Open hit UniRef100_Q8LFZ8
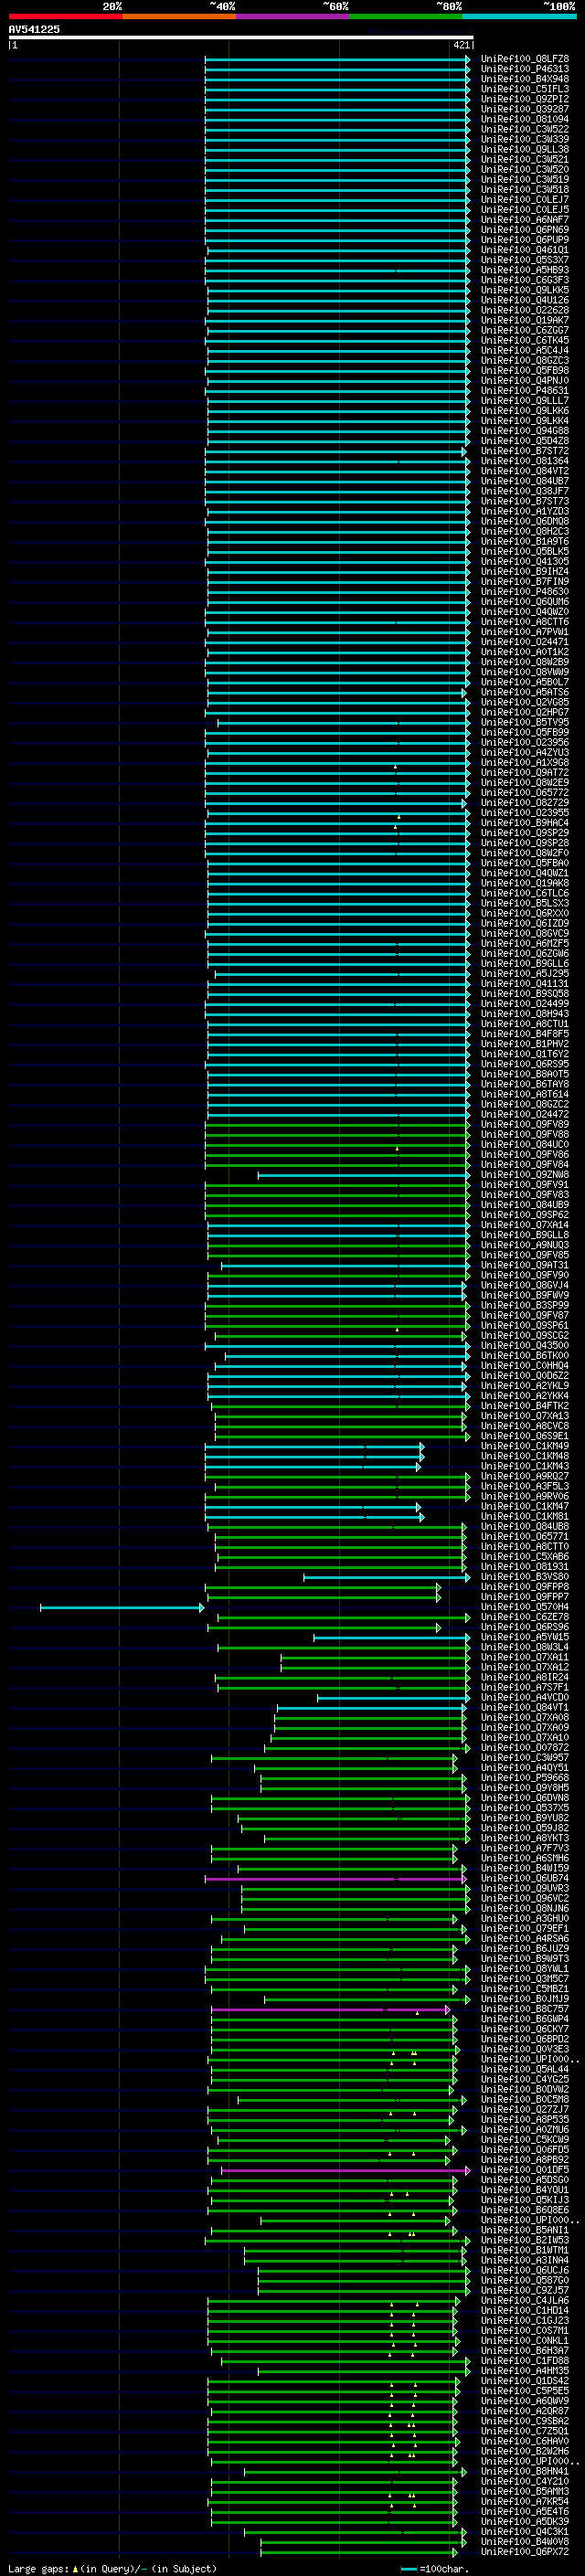This screenshot has width=585, height=2576. tap(525, 59)
